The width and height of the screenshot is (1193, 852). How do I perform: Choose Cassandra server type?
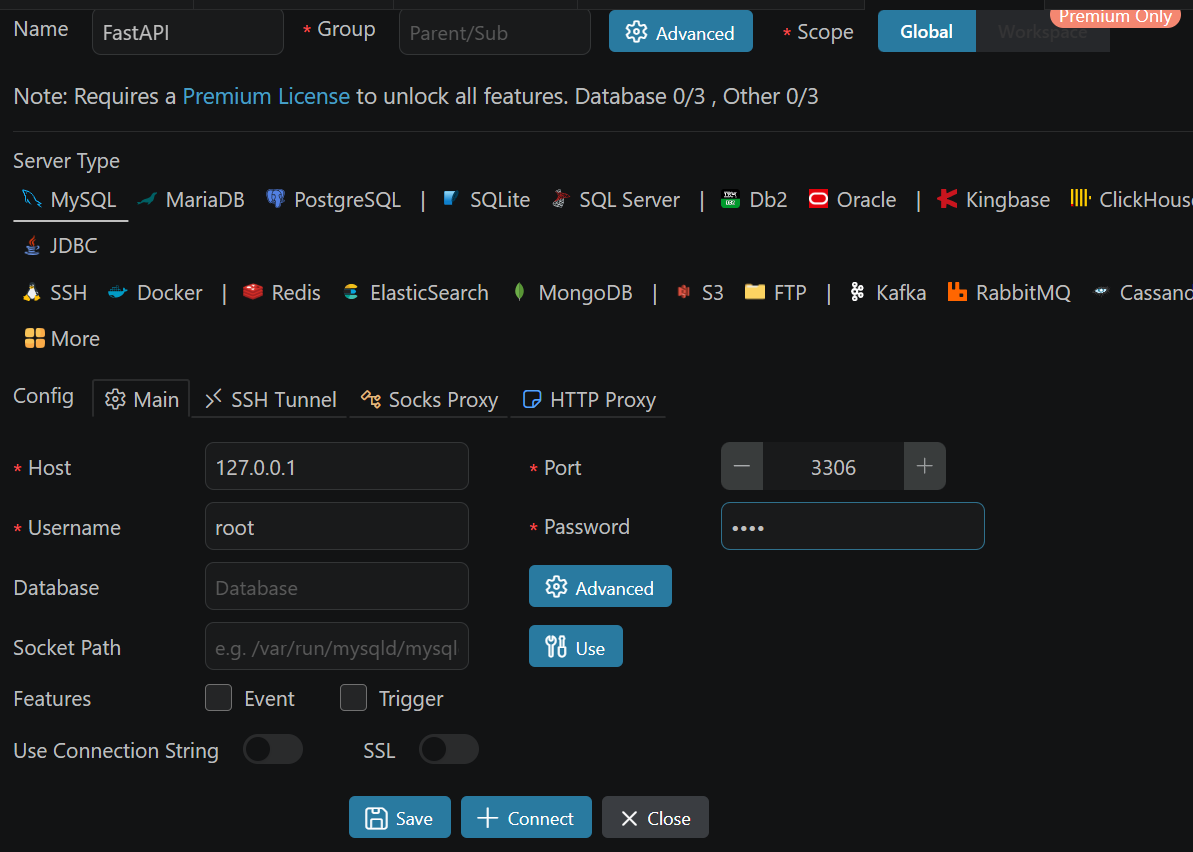pyautogui.click(x=1141, y=293)
